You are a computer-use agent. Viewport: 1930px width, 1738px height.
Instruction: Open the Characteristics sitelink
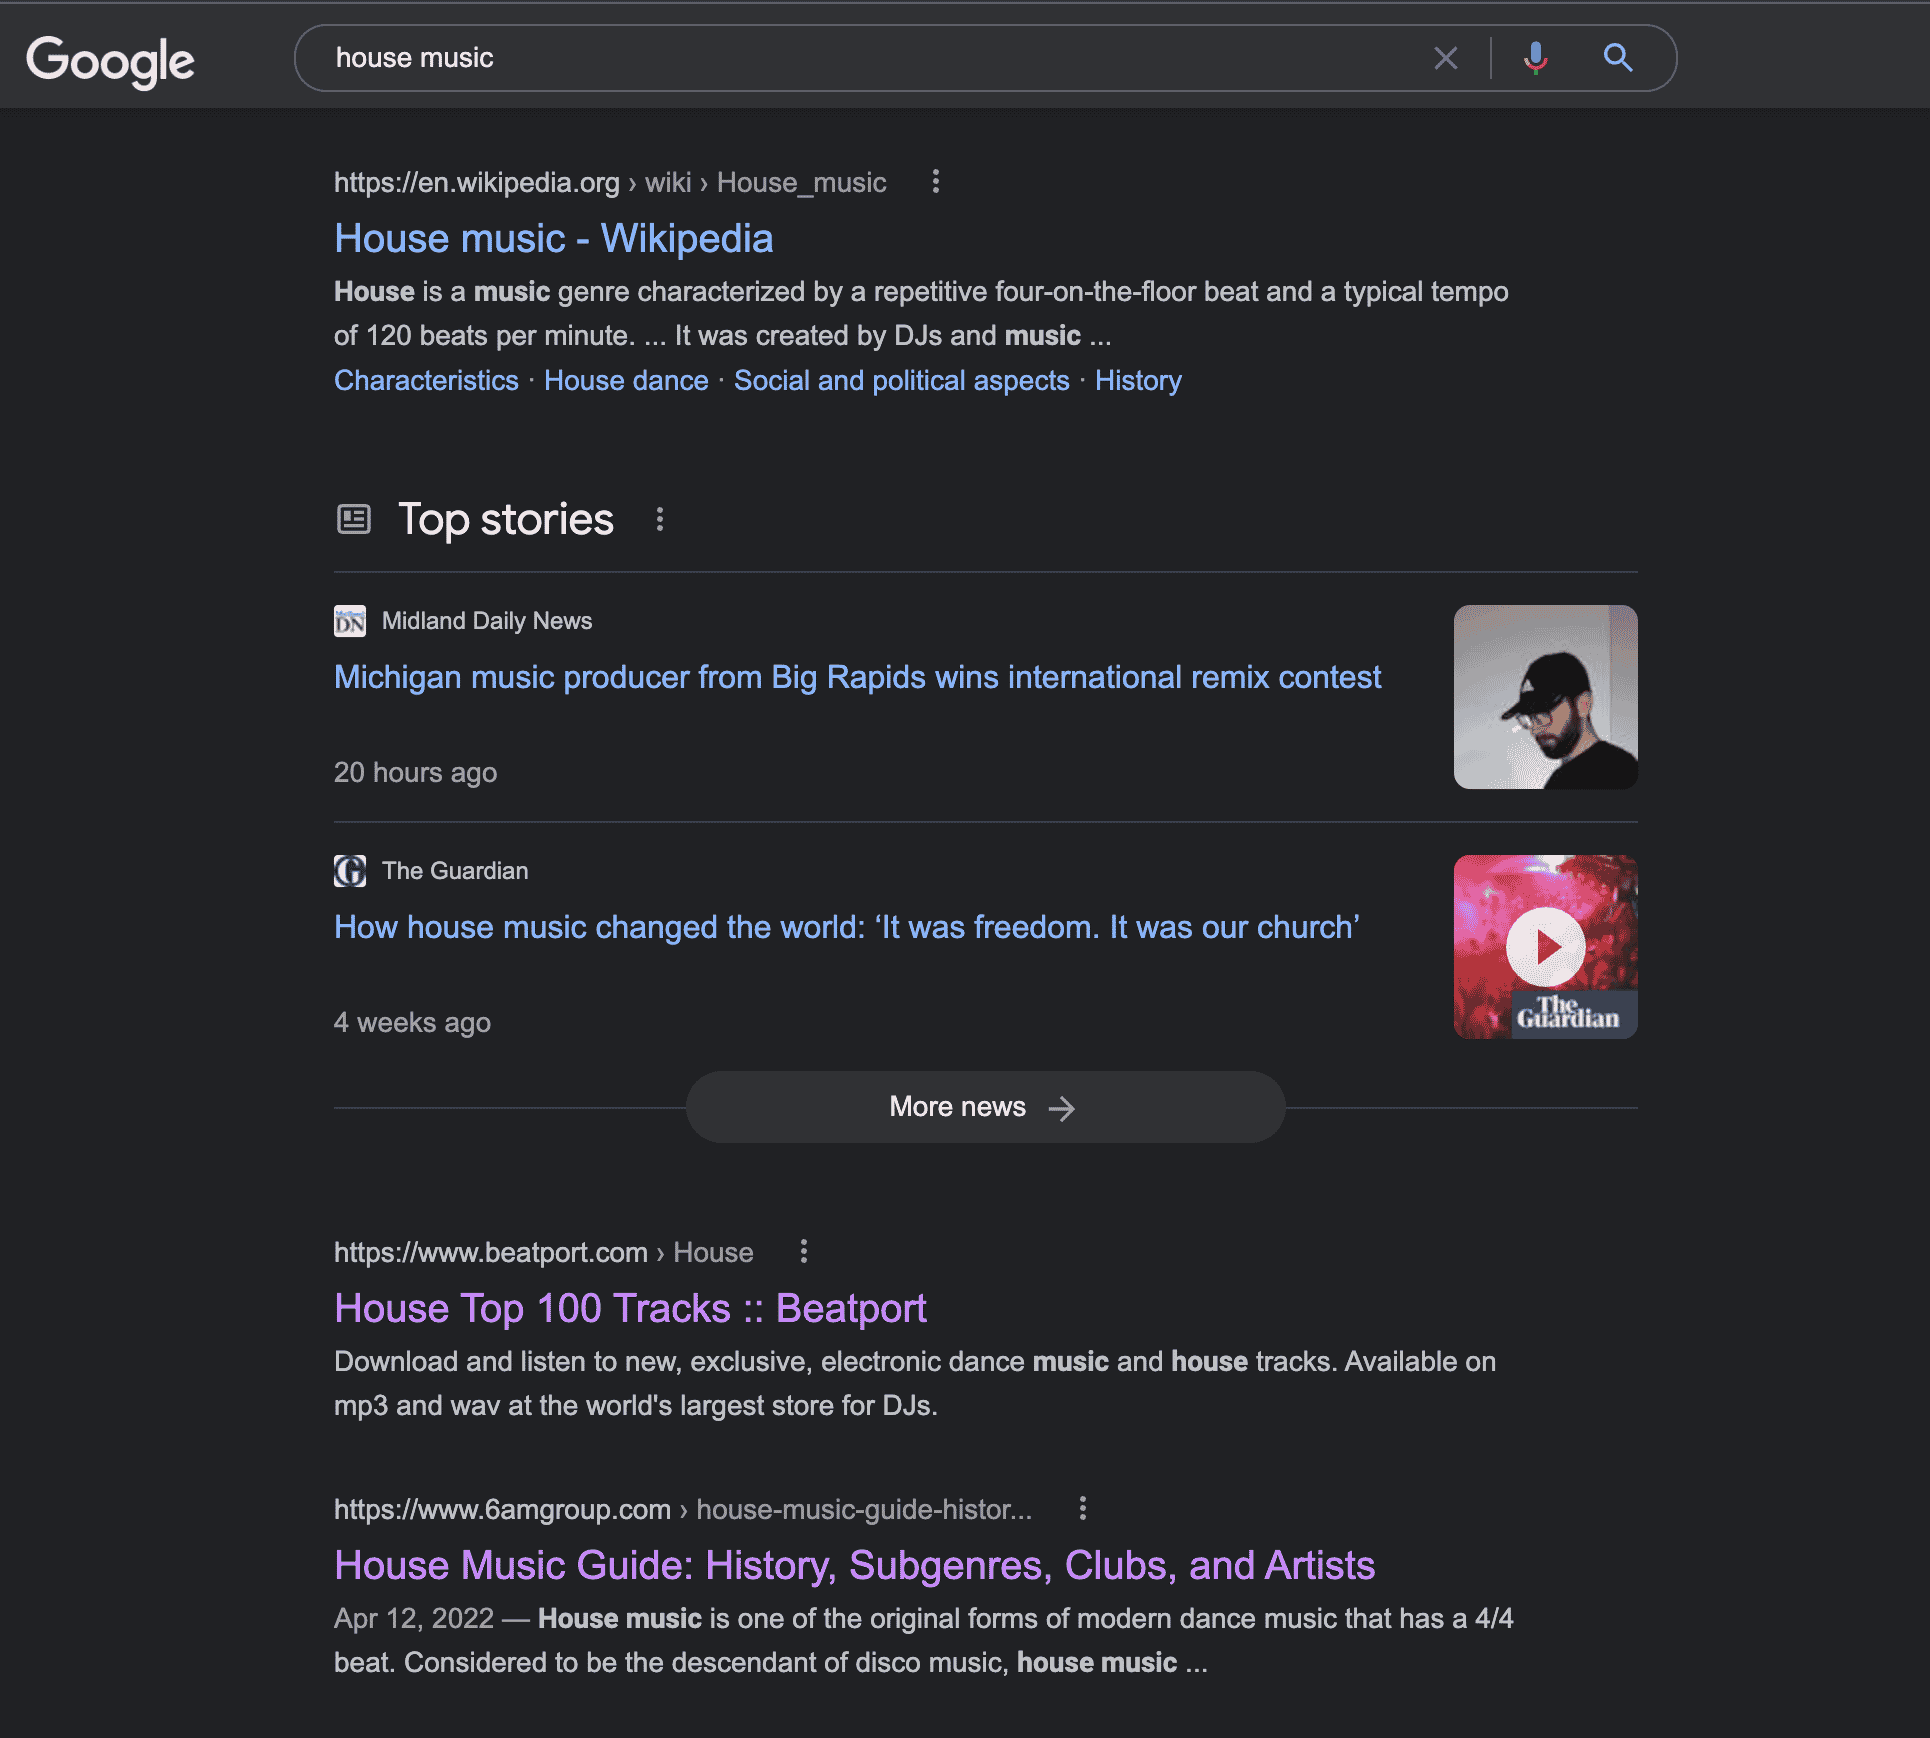coord(426,380)
